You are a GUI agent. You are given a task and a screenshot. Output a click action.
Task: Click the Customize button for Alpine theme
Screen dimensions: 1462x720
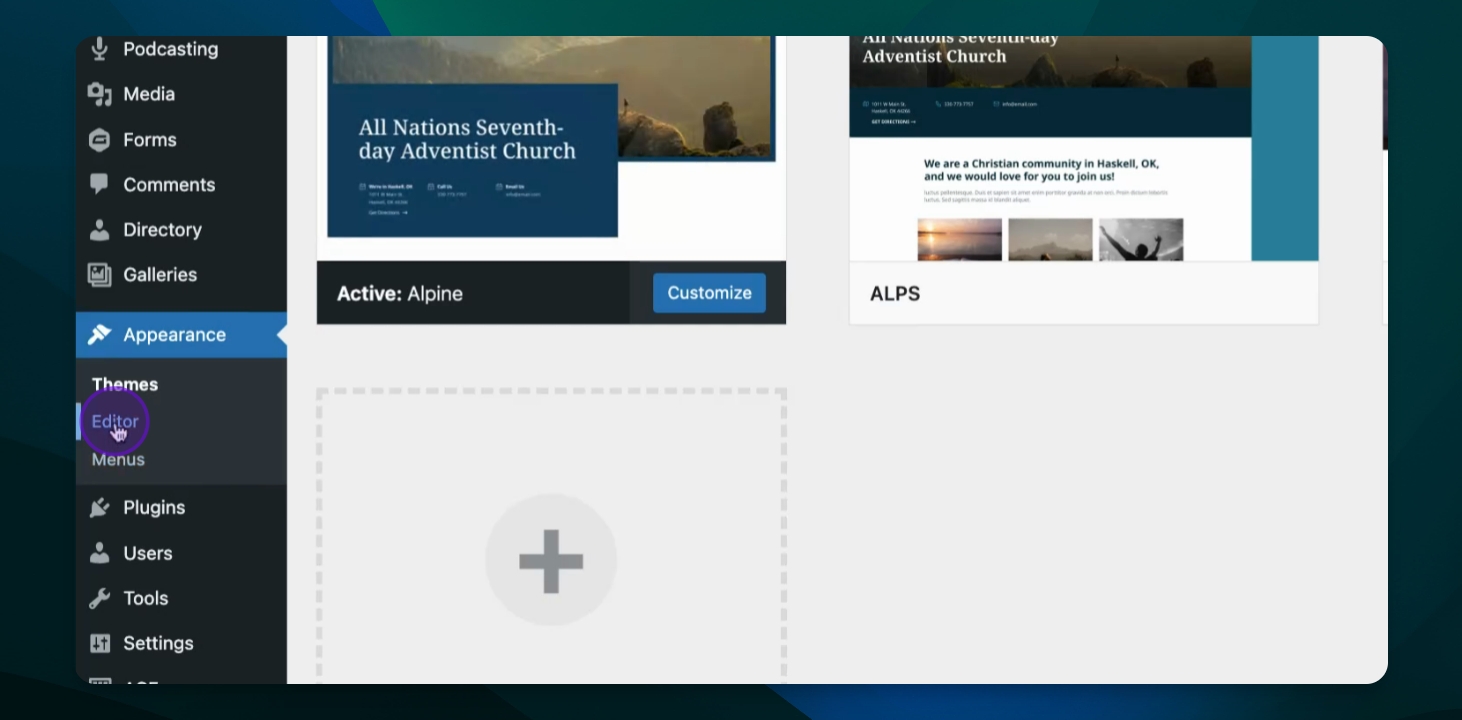coord(709,293)
